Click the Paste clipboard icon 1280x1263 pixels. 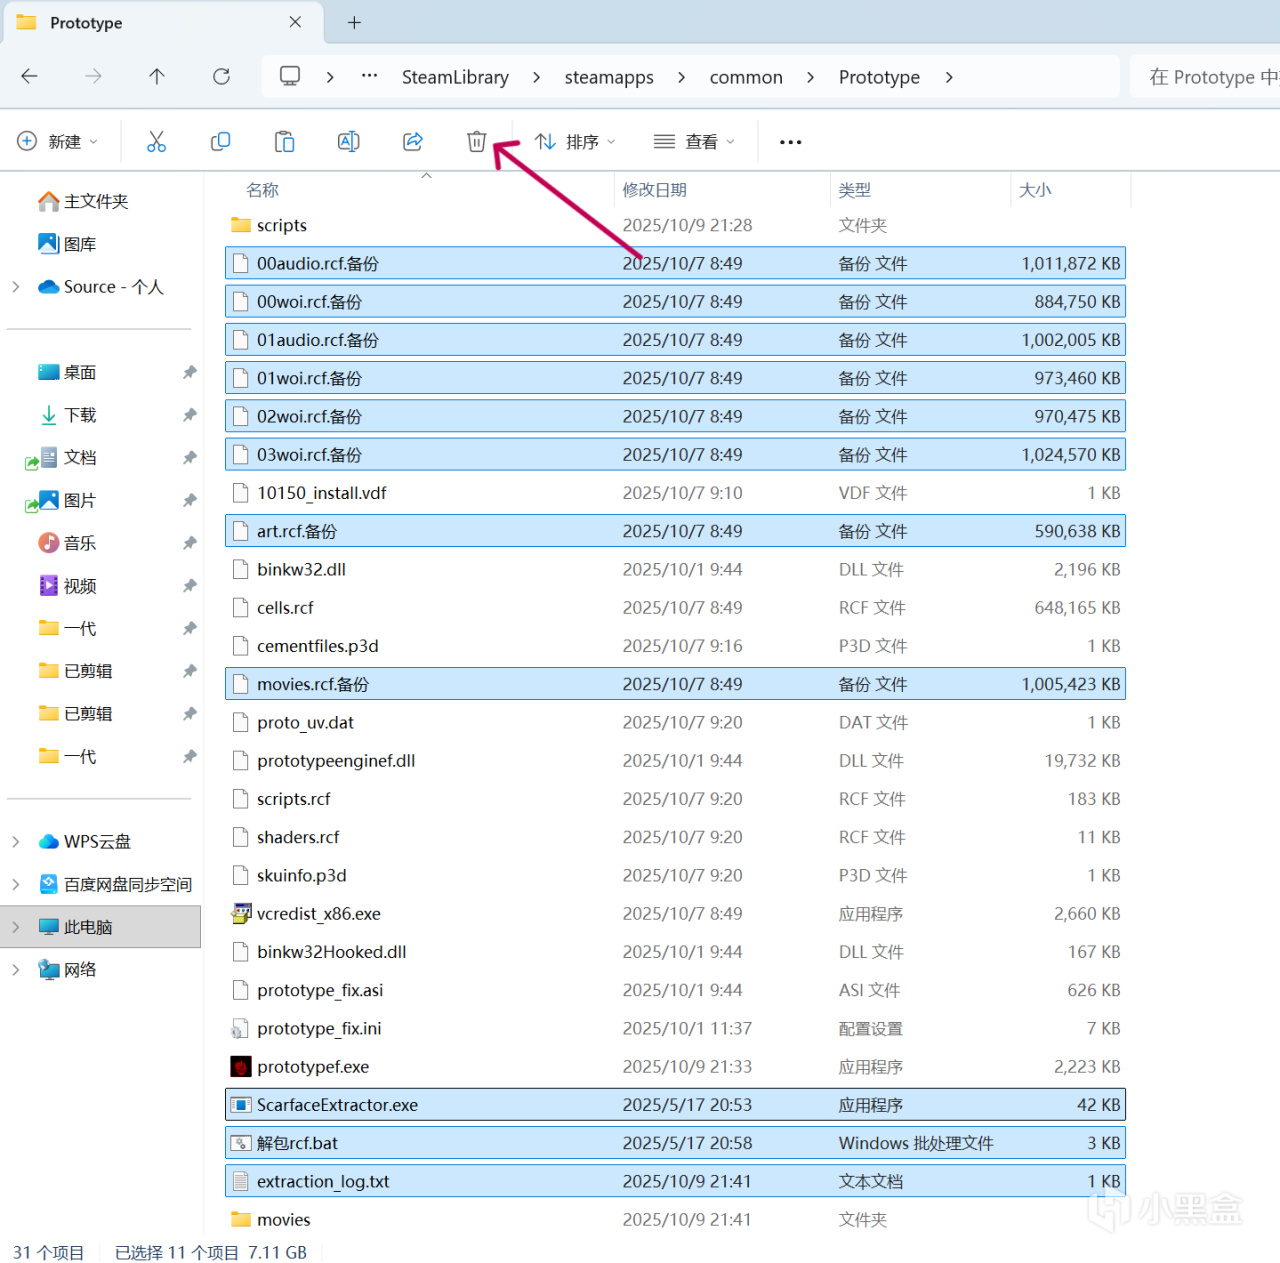click(x=285, y=142)
